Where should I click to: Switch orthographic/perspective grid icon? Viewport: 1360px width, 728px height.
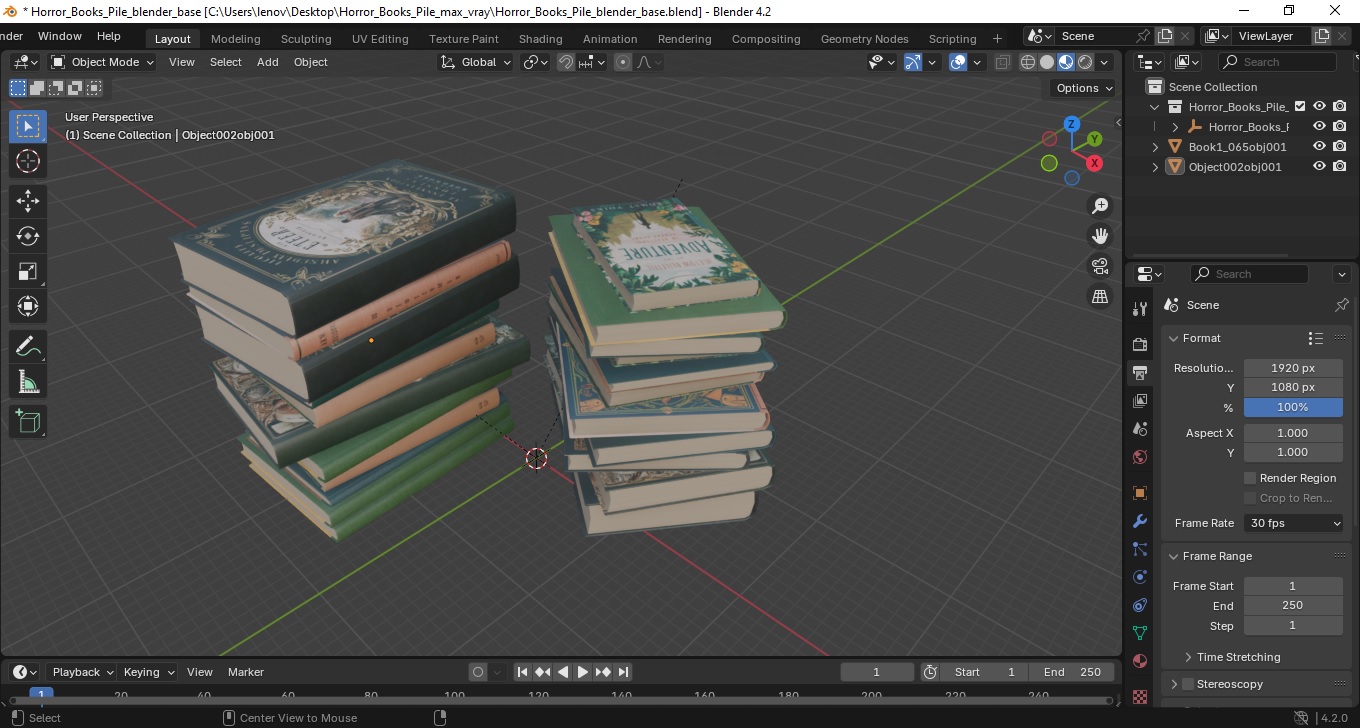[x=1100, y=296]
